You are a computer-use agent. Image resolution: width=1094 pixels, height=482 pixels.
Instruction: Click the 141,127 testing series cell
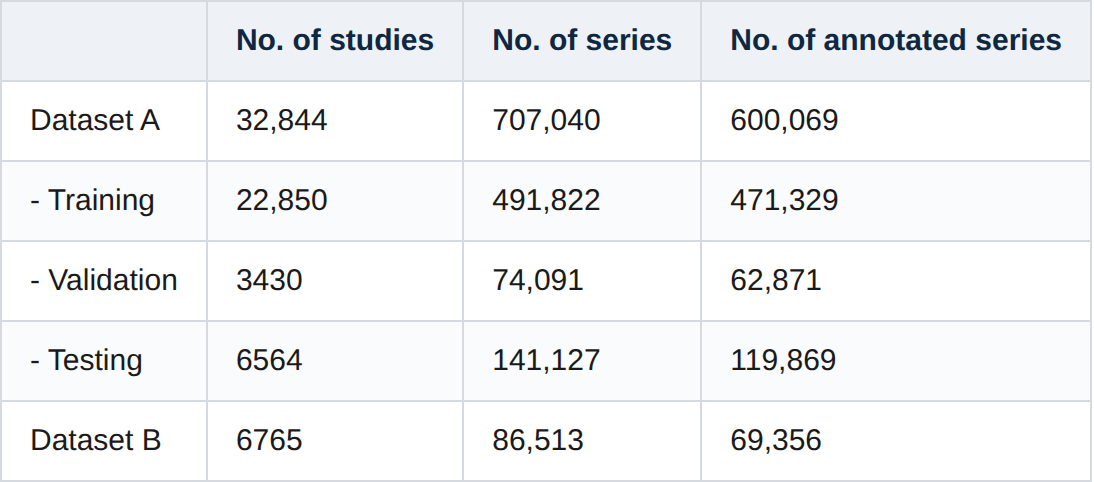point(546,361)
